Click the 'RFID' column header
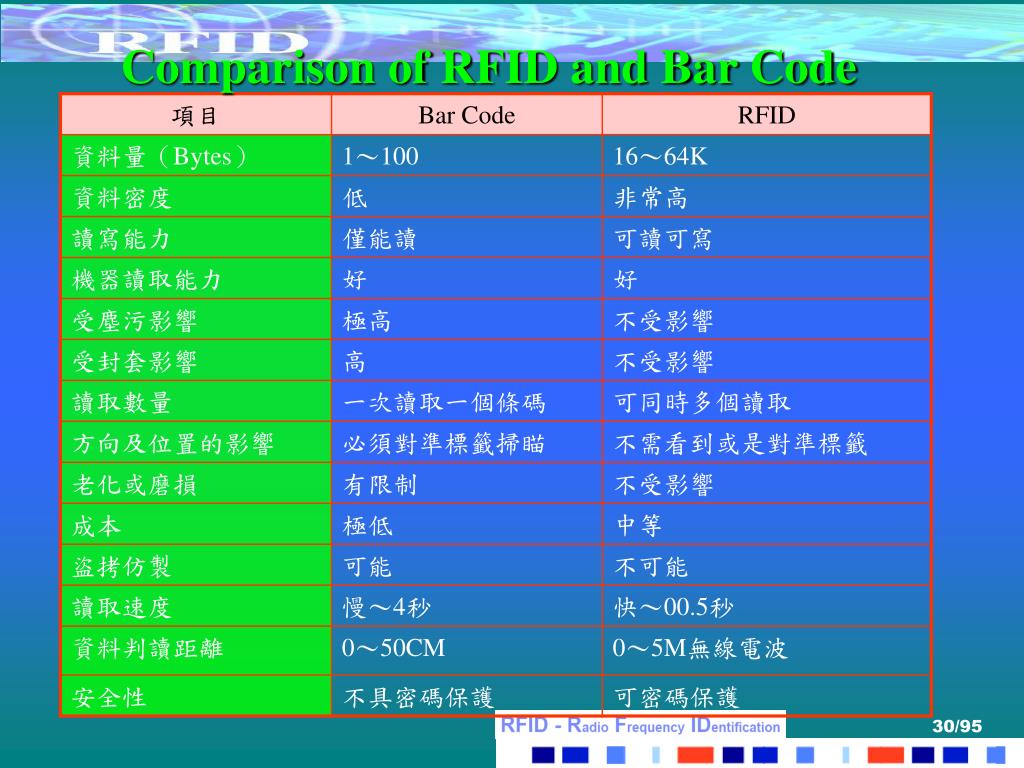Image resolution: width=1024 pixels, height=768 pixels. point(766,116)
